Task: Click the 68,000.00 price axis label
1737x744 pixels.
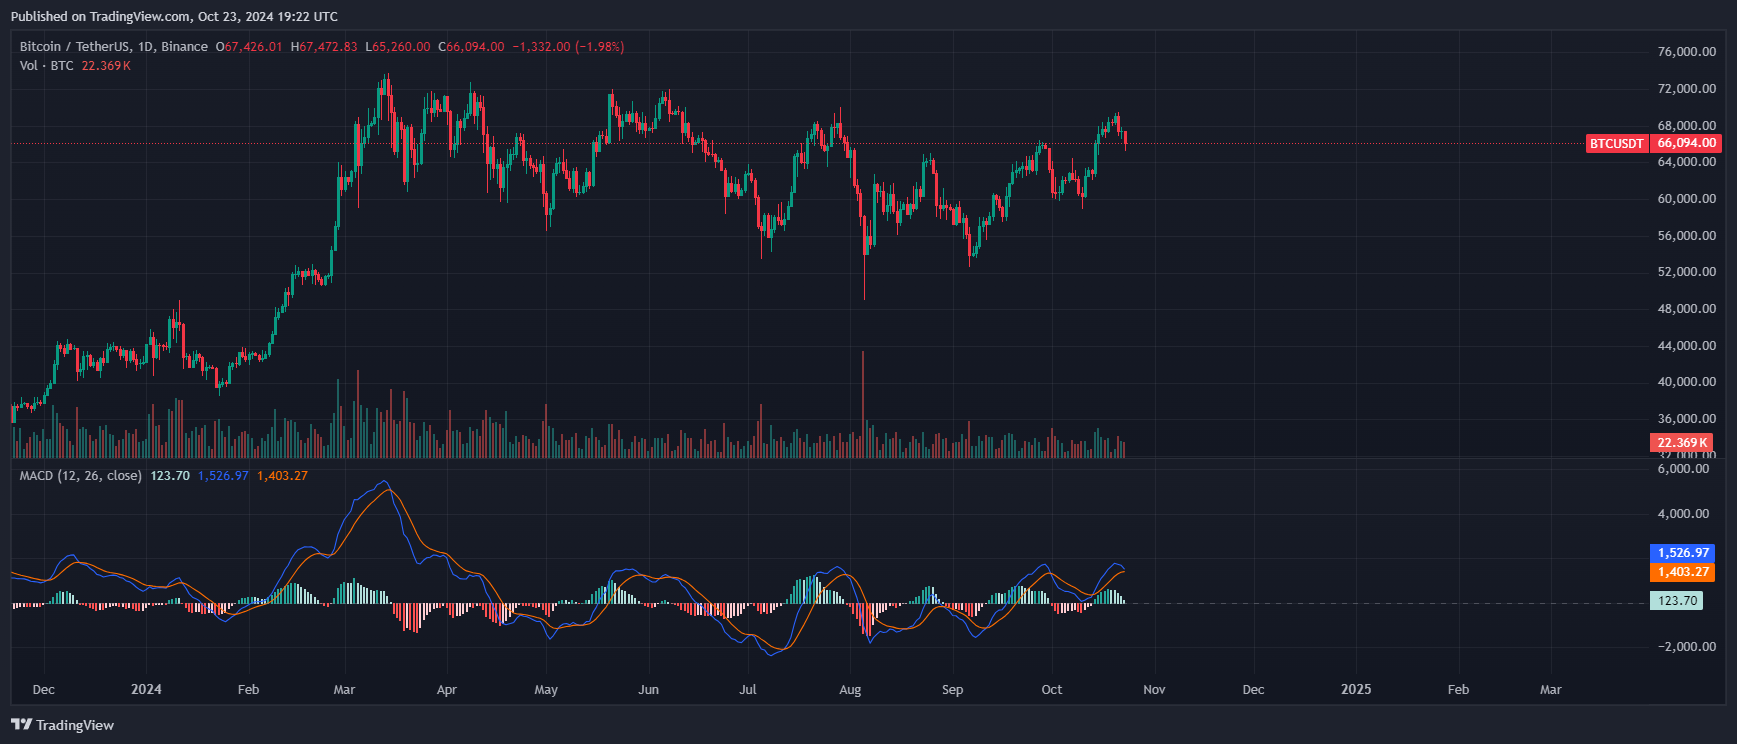Action: 1686,126
